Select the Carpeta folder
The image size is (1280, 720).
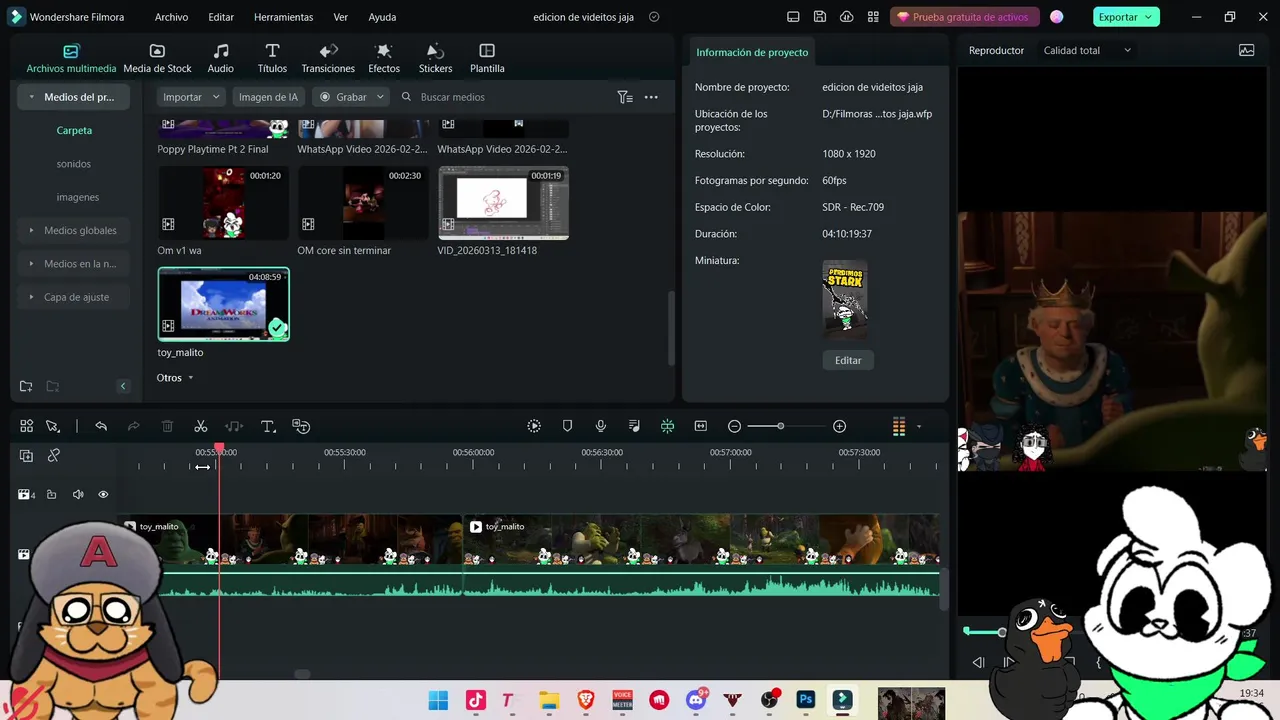pyautogui.click(x=74, y=130)
